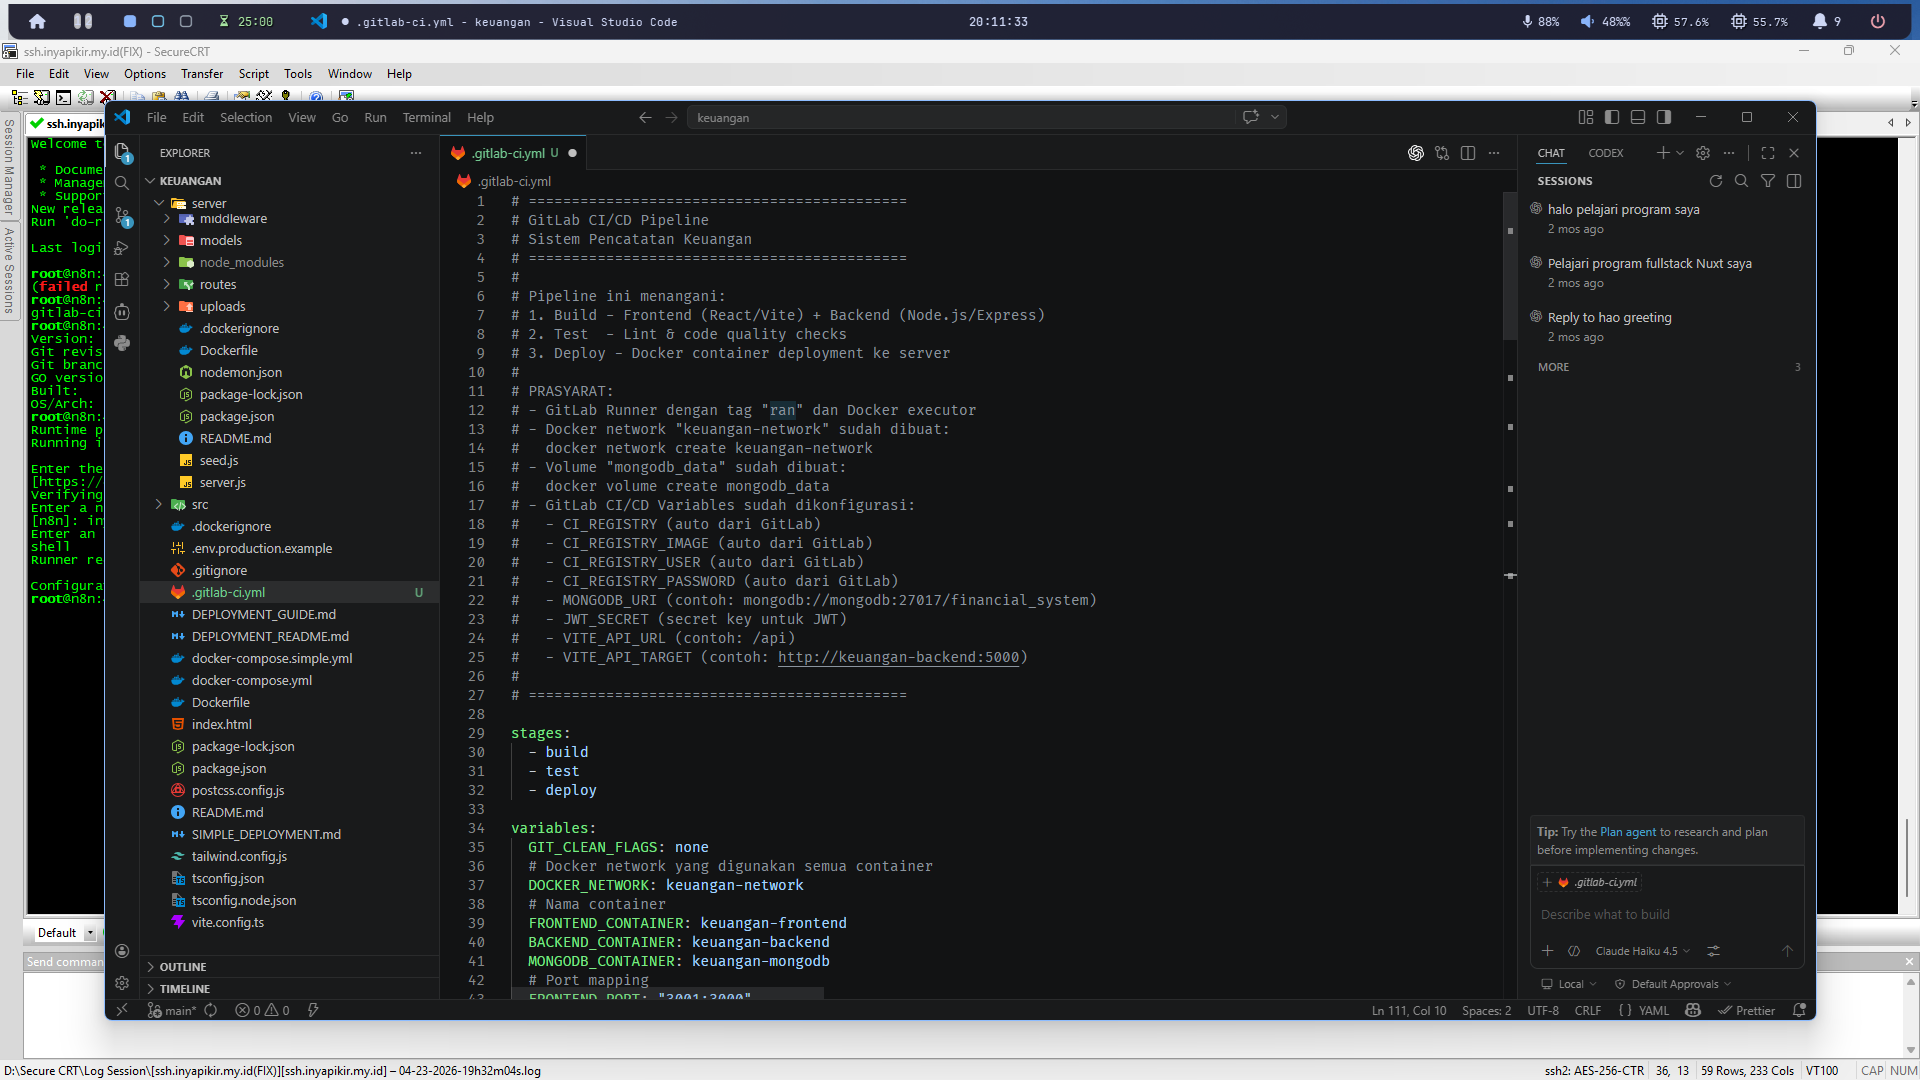Open the editor More Actions ellipsis
The width and height of the screenshot is (1920, 1080).
tap(1494, 153)
